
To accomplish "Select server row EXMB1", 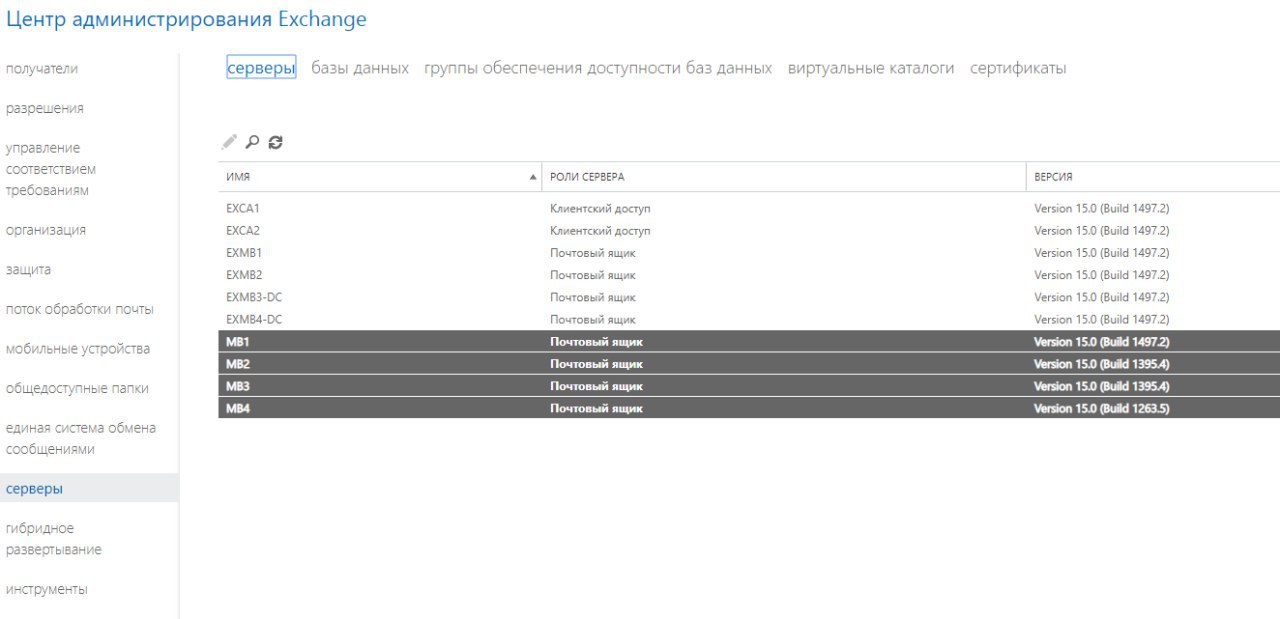I will tap(749, 253).
